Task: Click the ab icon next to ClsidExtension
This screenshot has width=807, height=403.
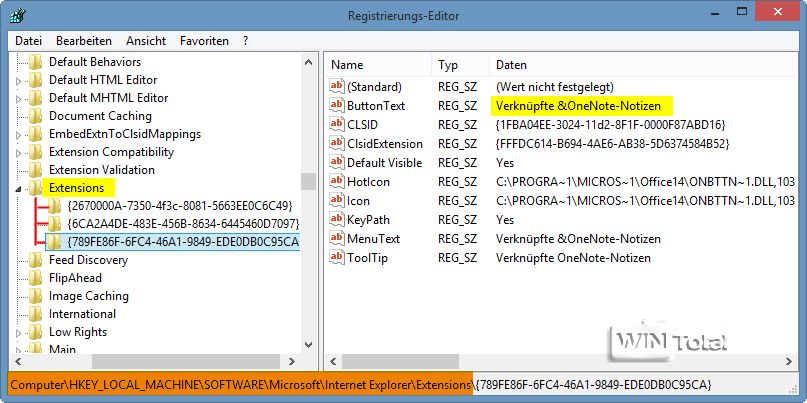Action: click(337, 144)
